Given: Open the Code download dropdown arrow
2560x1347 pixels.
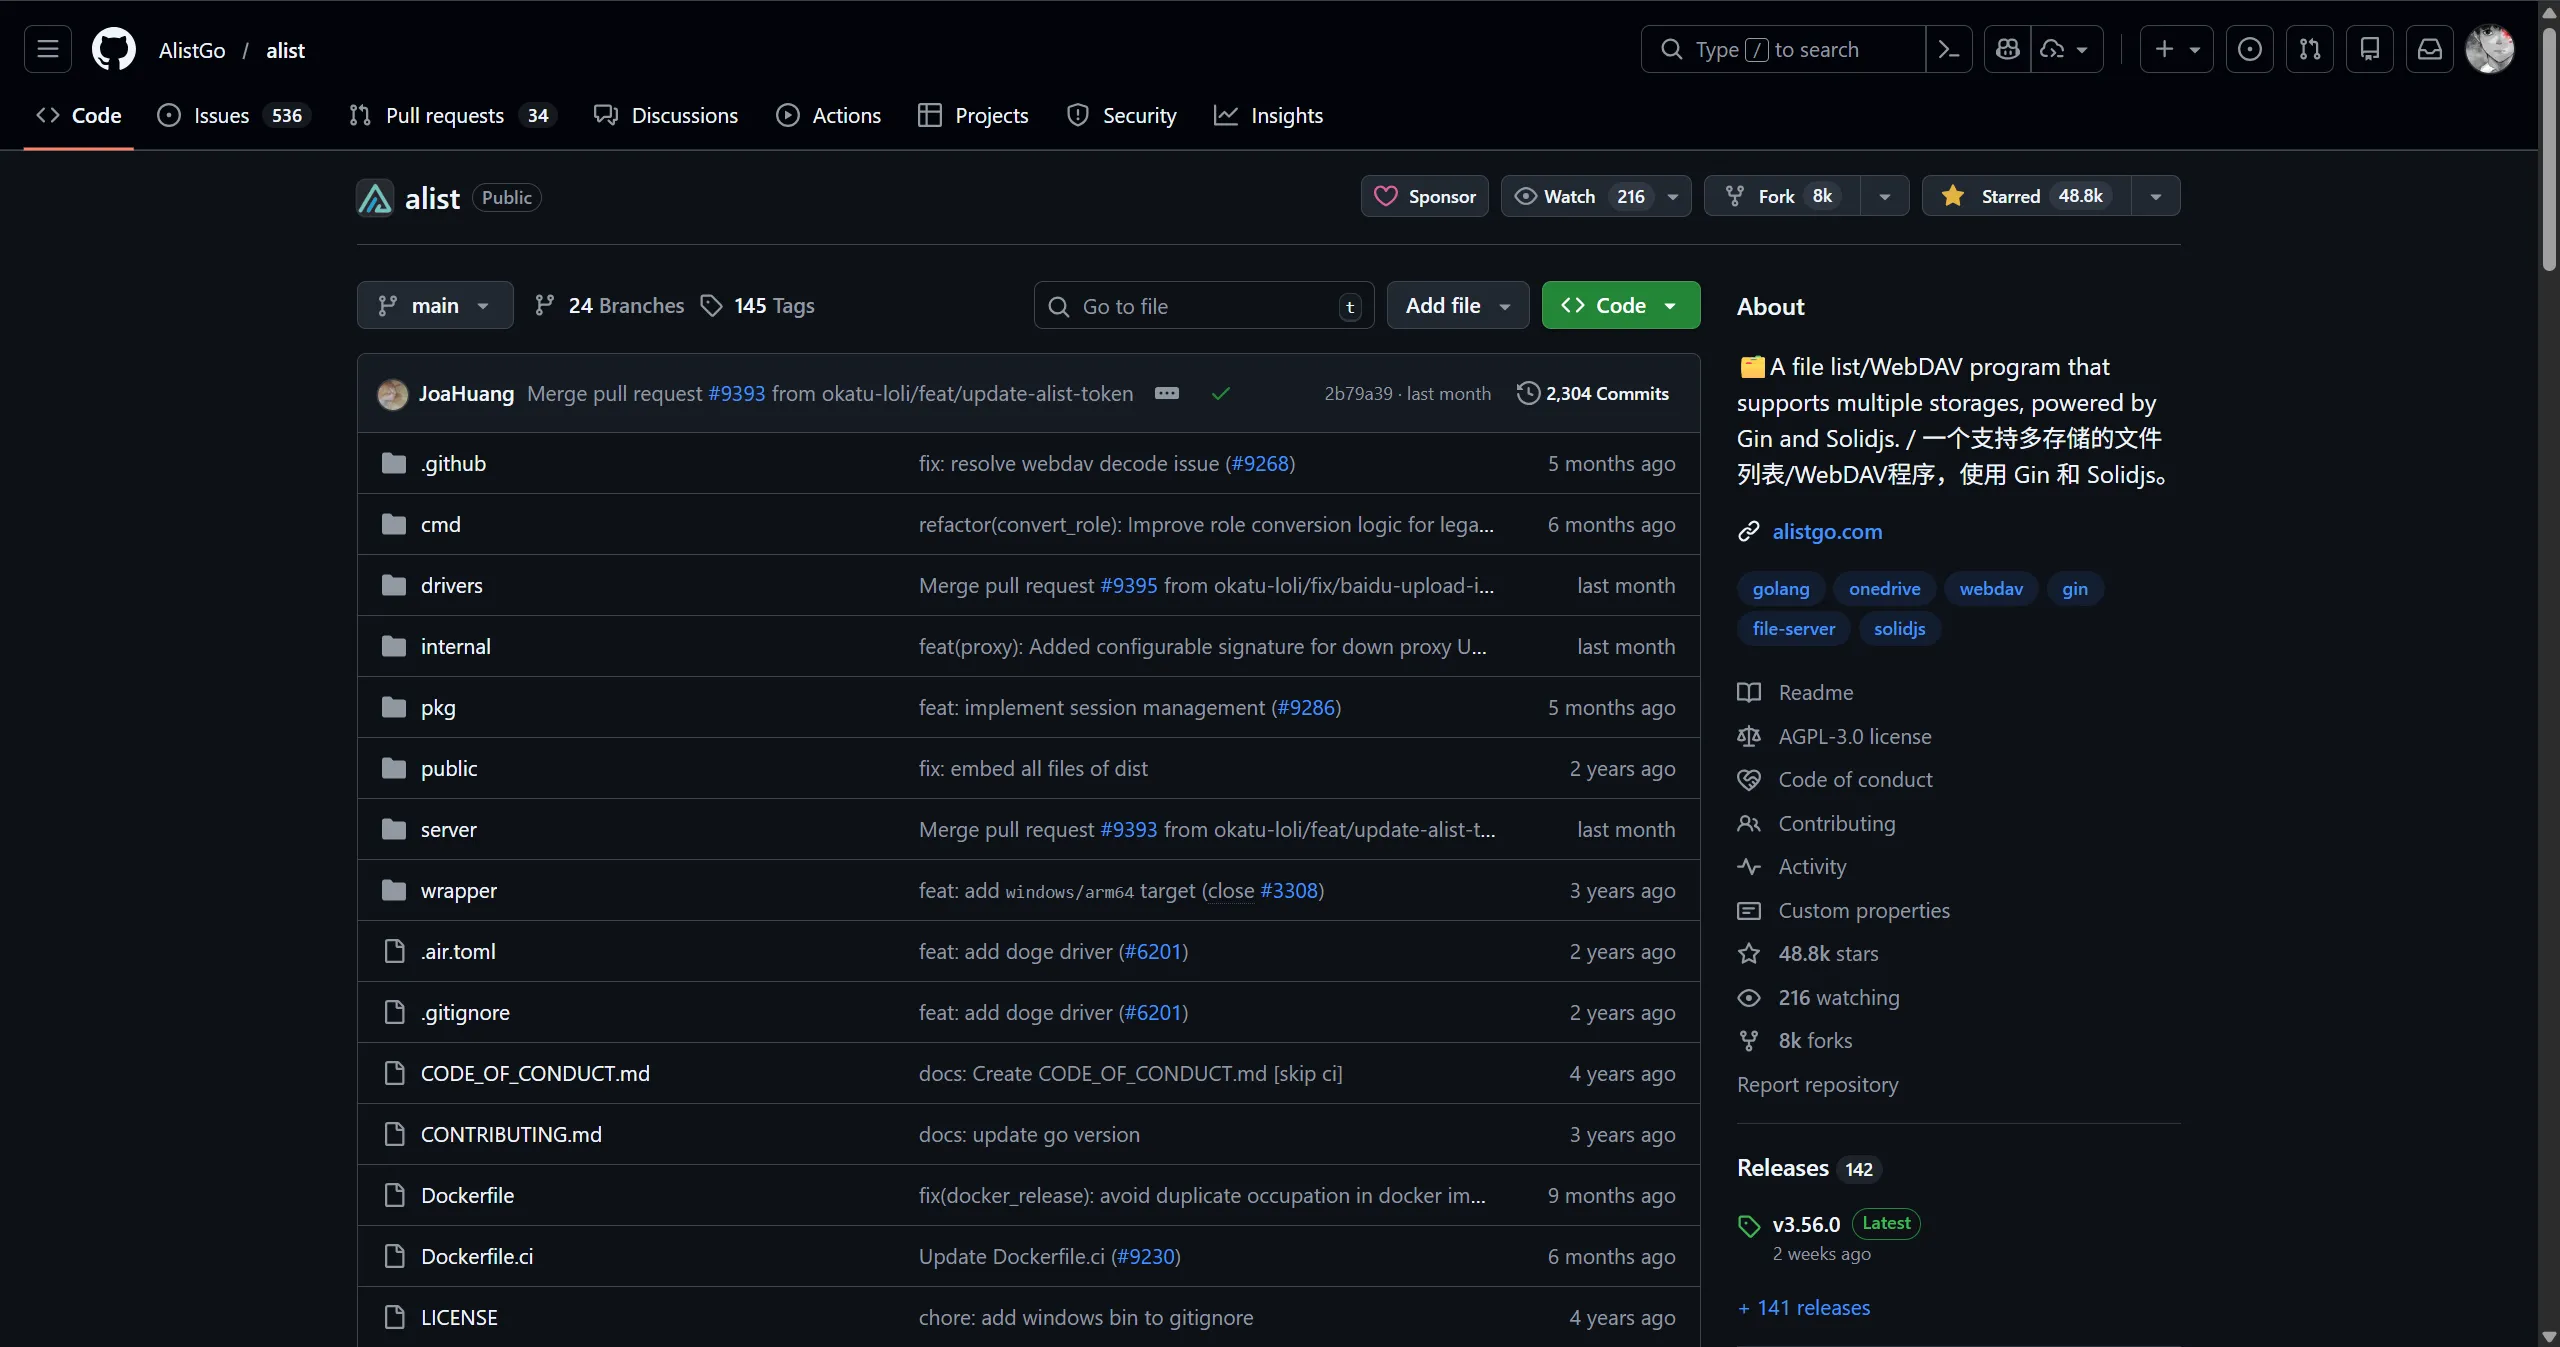Looking at the screenshot, I should coord(1670,305).
